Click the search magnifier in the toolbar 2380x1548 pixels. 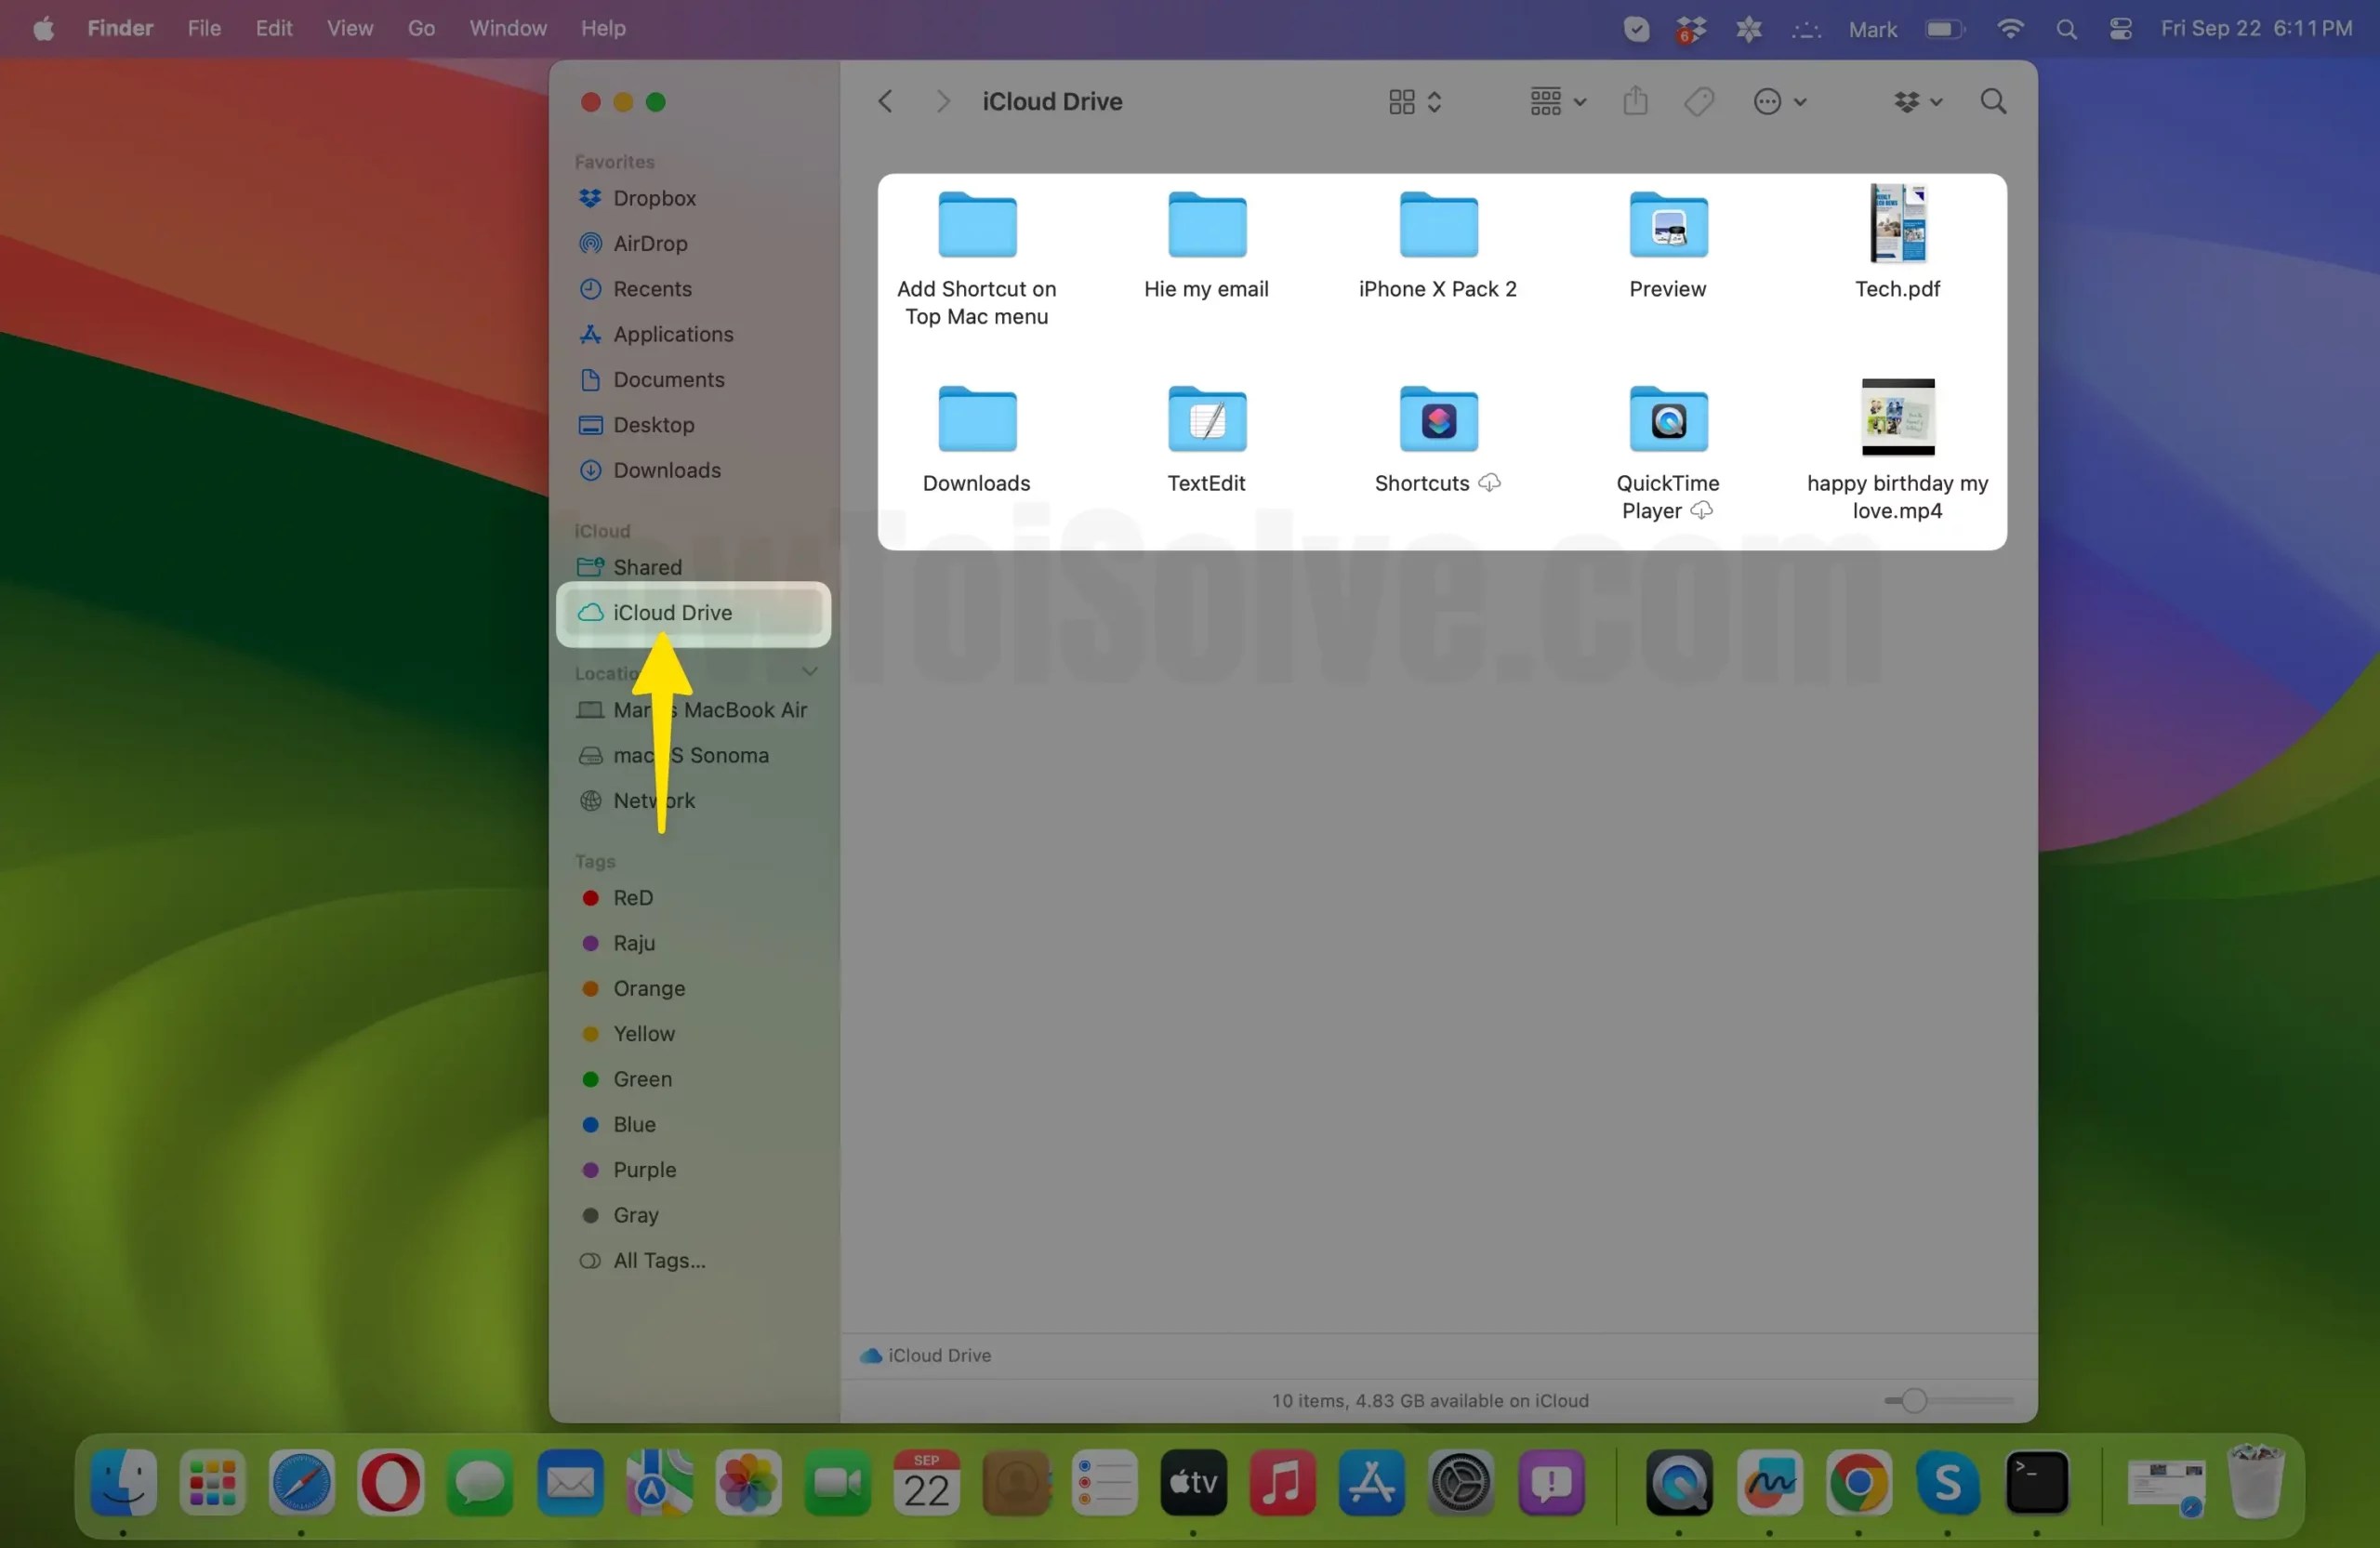click(1993, 101)
